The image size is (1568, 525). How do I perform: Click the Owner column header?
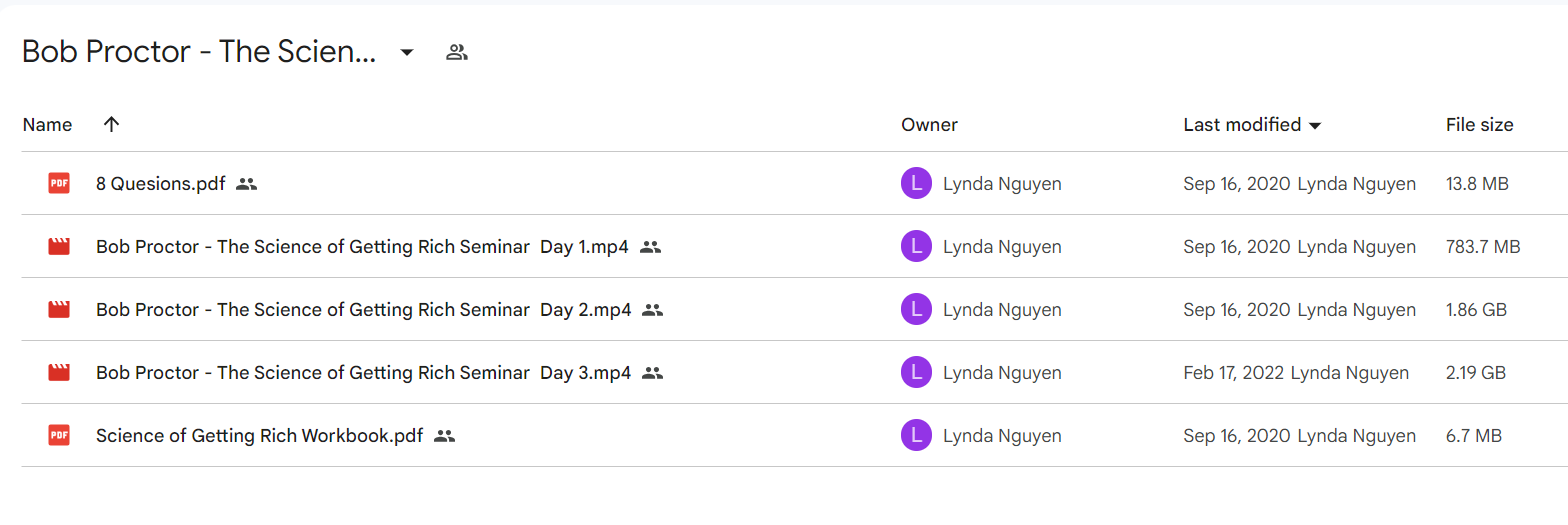929,125
